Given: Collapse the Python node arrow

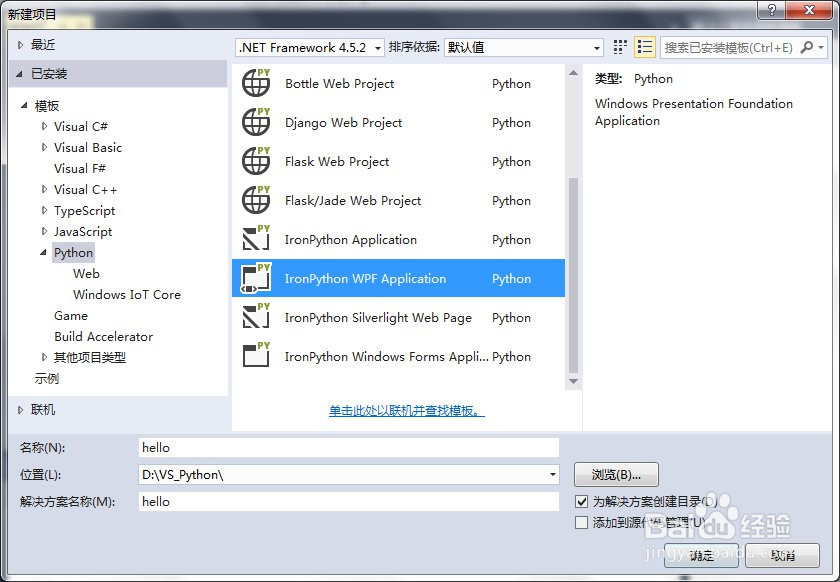Looking at the screenshot, I should pos(43,252).
